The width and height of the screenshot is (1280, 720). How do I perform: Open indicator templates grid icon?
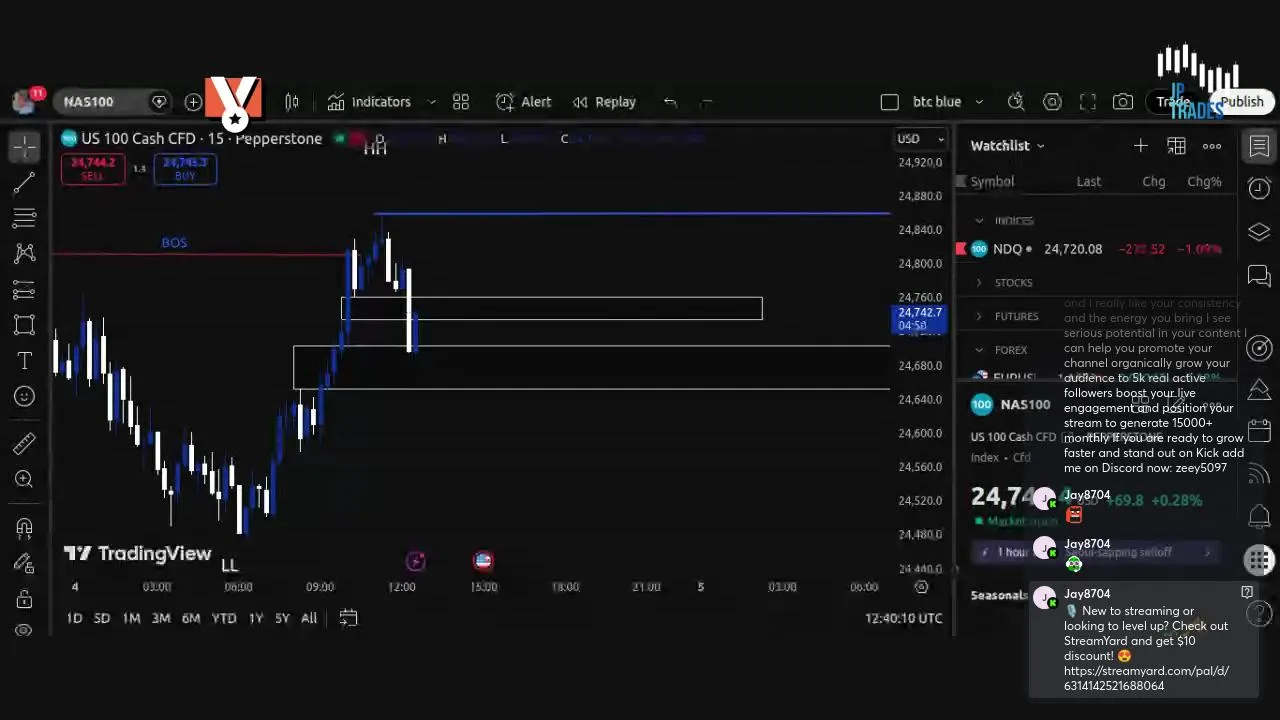[461, 102]
